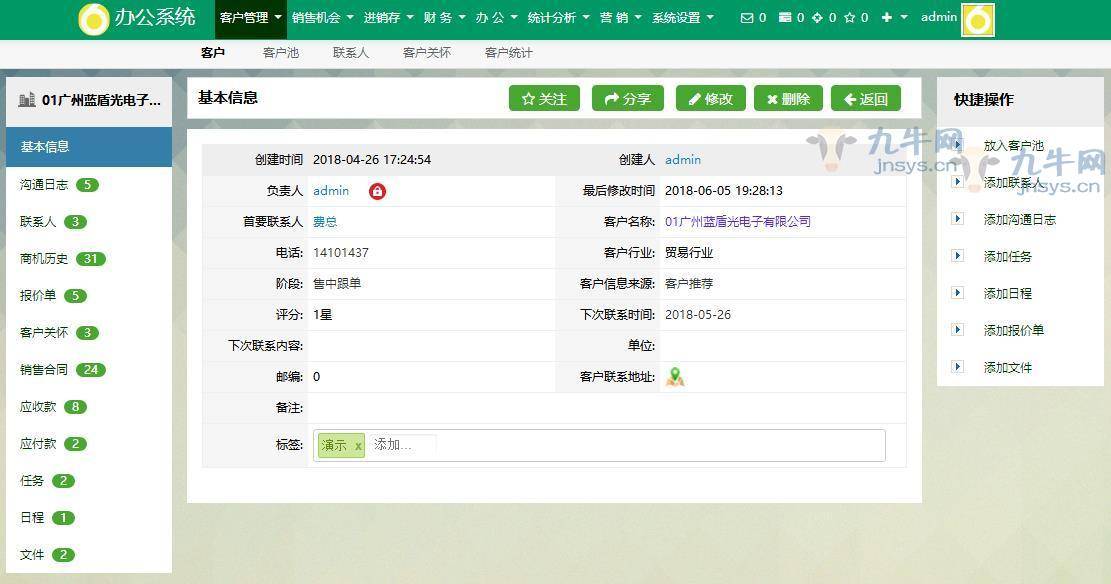The image size is (1111, 584).
Task: Click the 修改 edit button
Action: 710,98
